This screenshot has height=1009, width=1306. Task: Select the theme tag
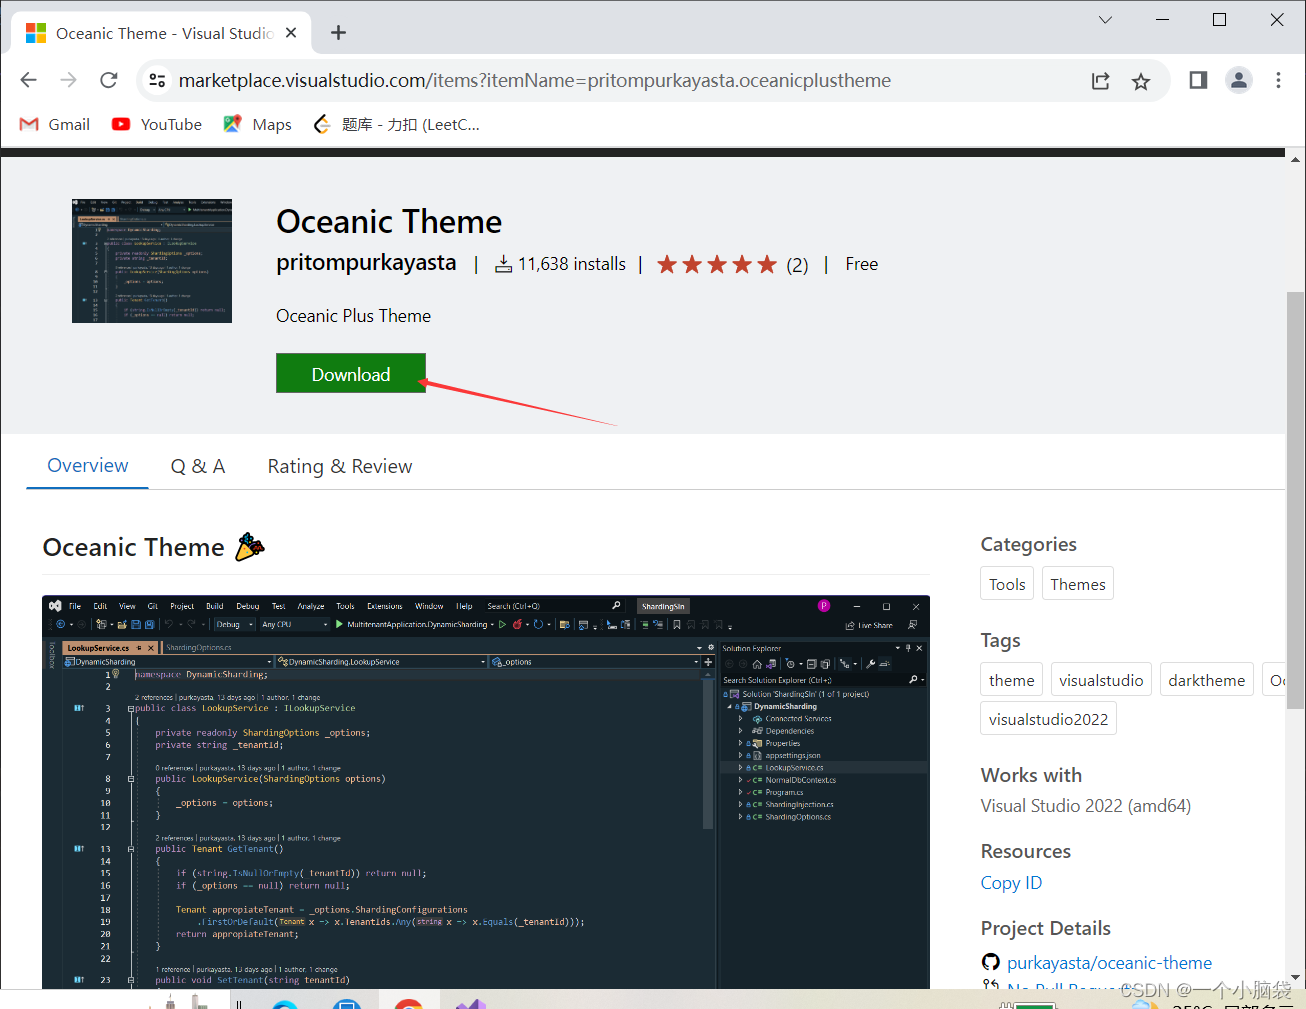pyautogui.click(x=1012, y=680)
